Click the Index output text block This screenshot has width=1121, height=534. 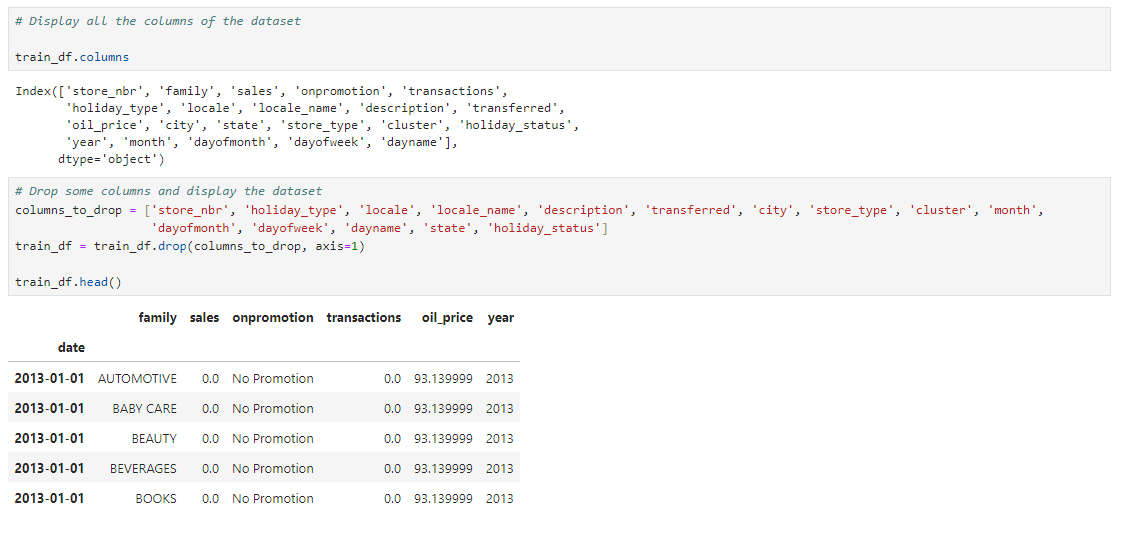(297, 125)
